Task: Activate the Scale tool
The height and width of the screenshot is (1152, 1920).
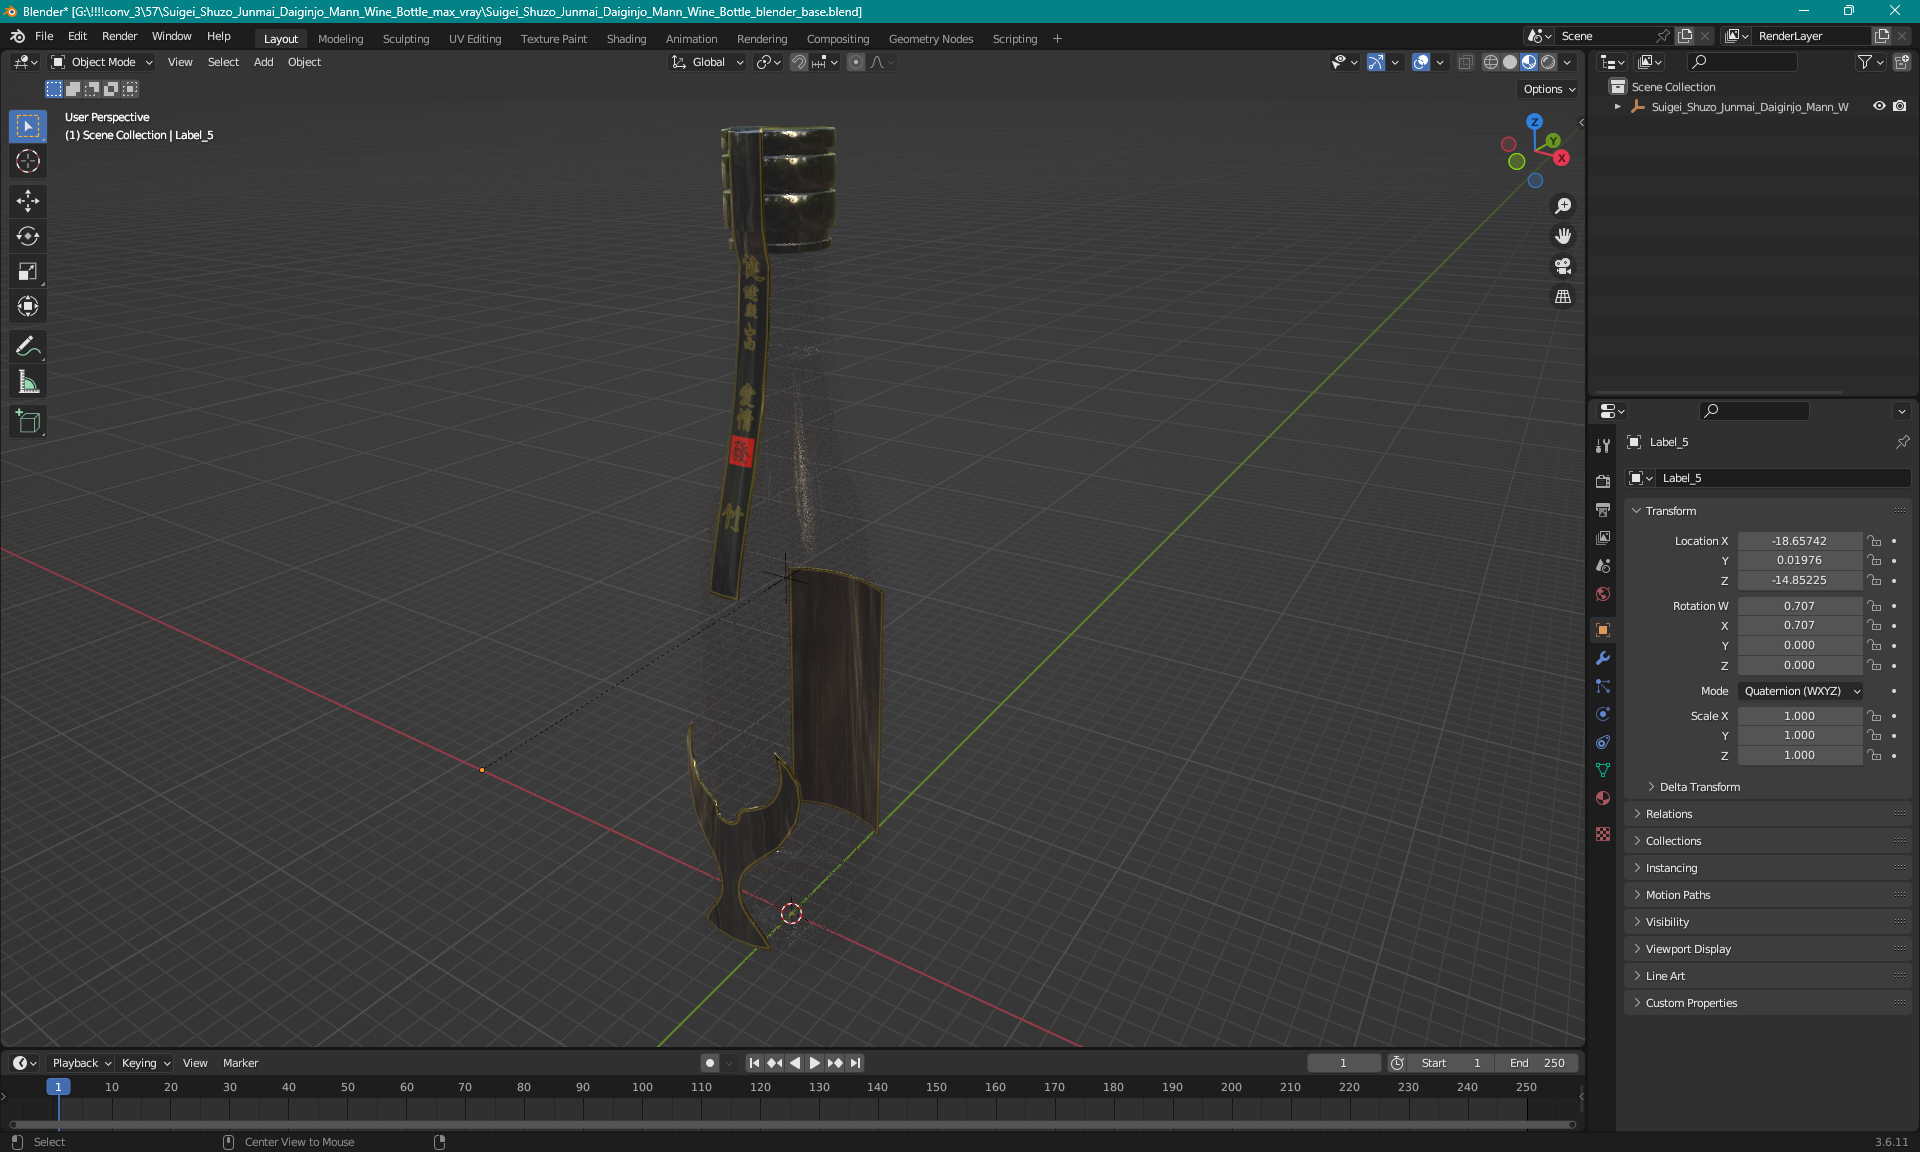Action: point(28,271)
